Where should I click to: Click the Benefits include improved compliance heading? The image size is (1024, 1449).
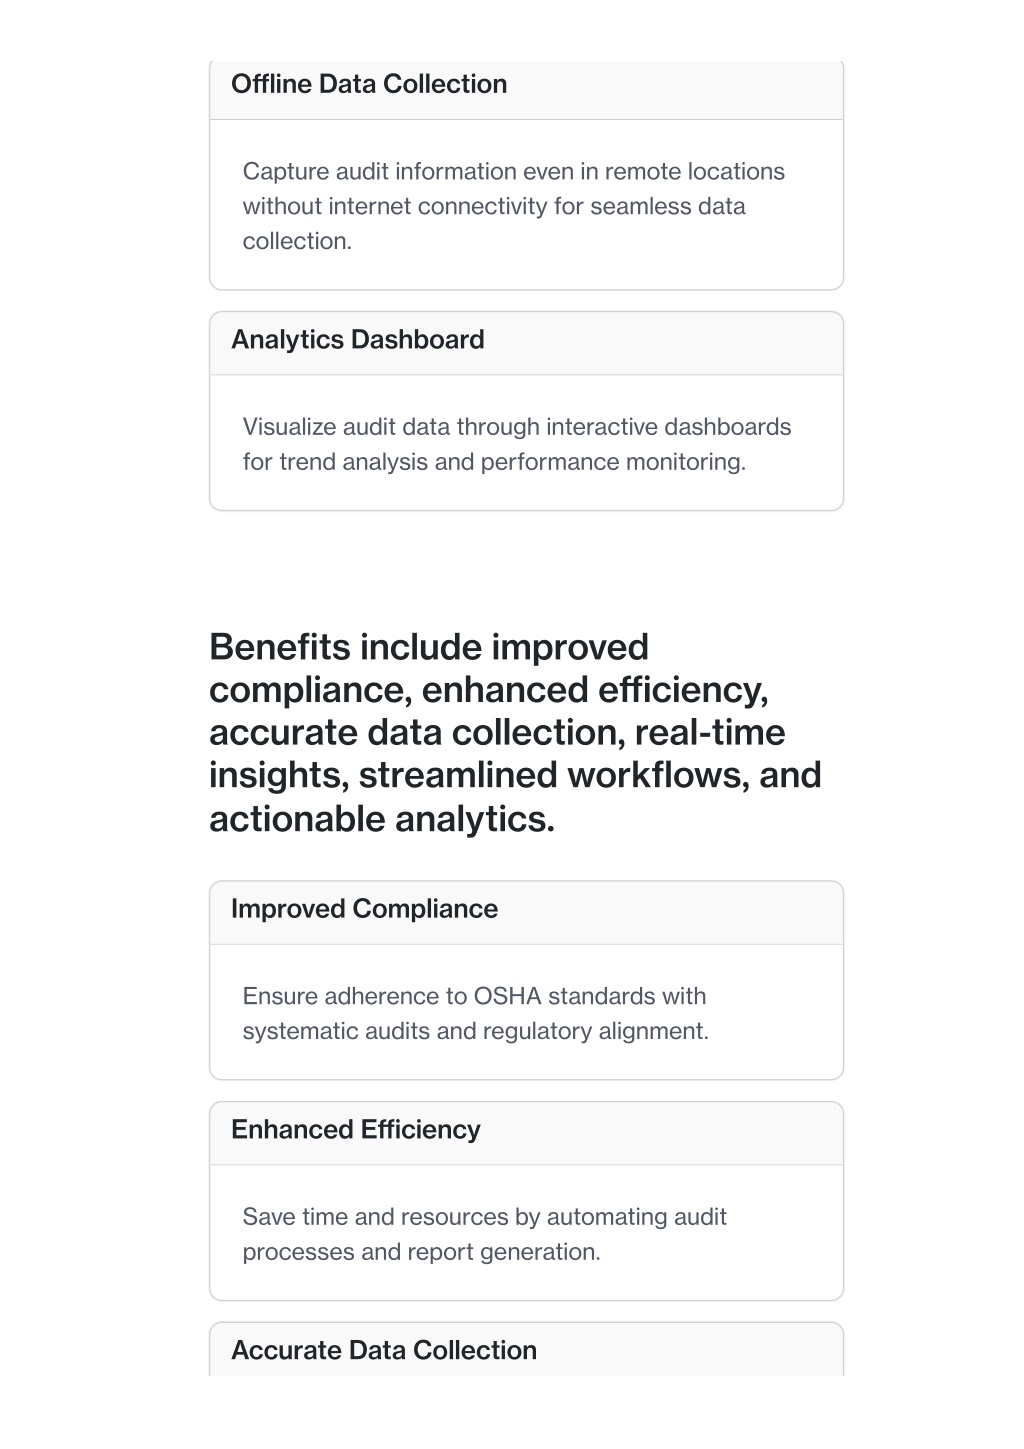[x=516, y=733]
